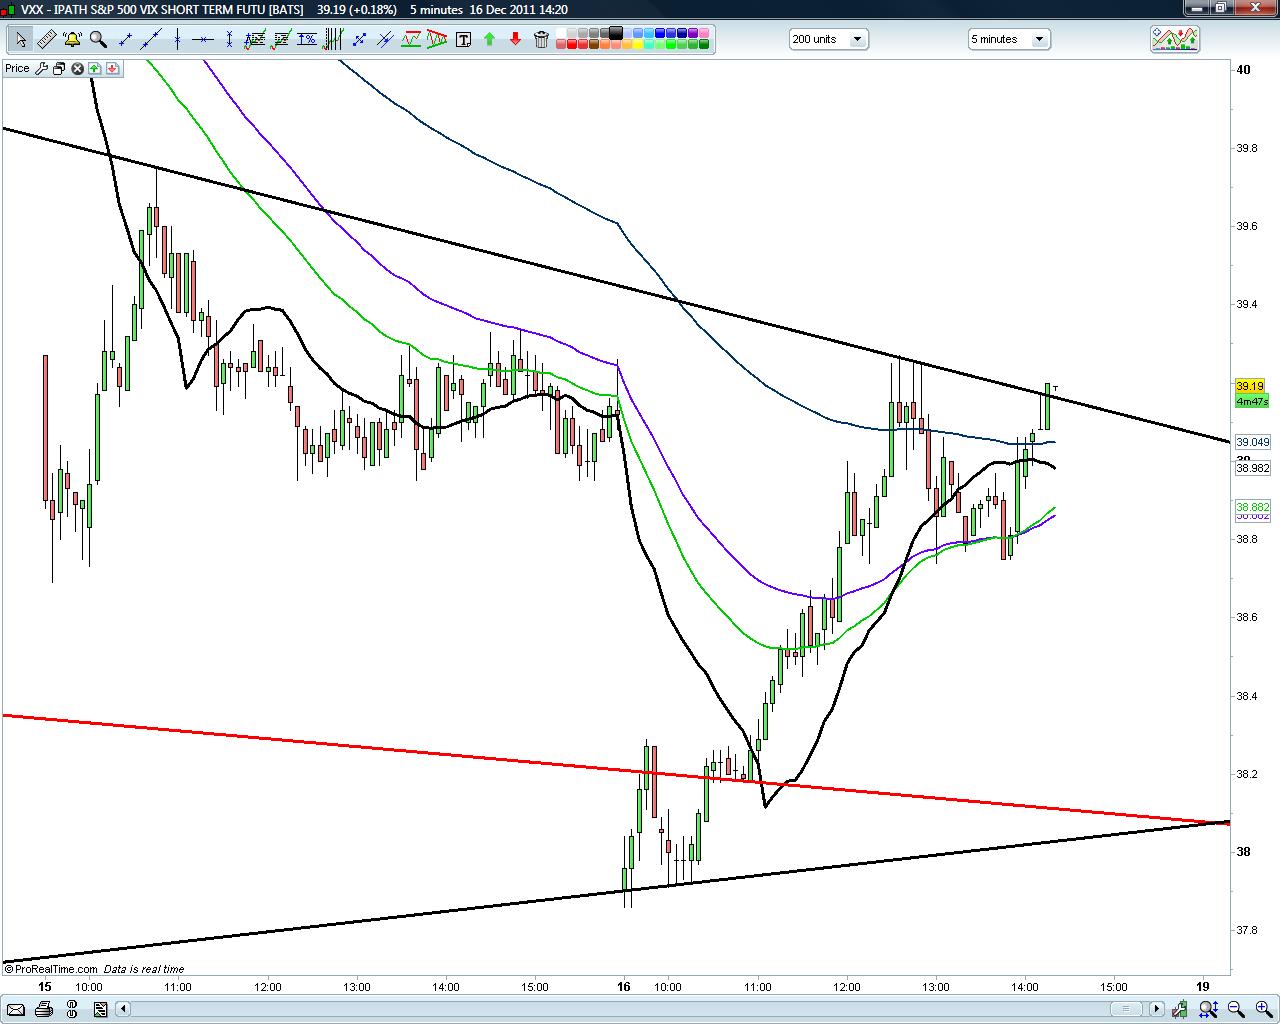Click the horizontal scrollbar right arrow

[1157, 1009]
